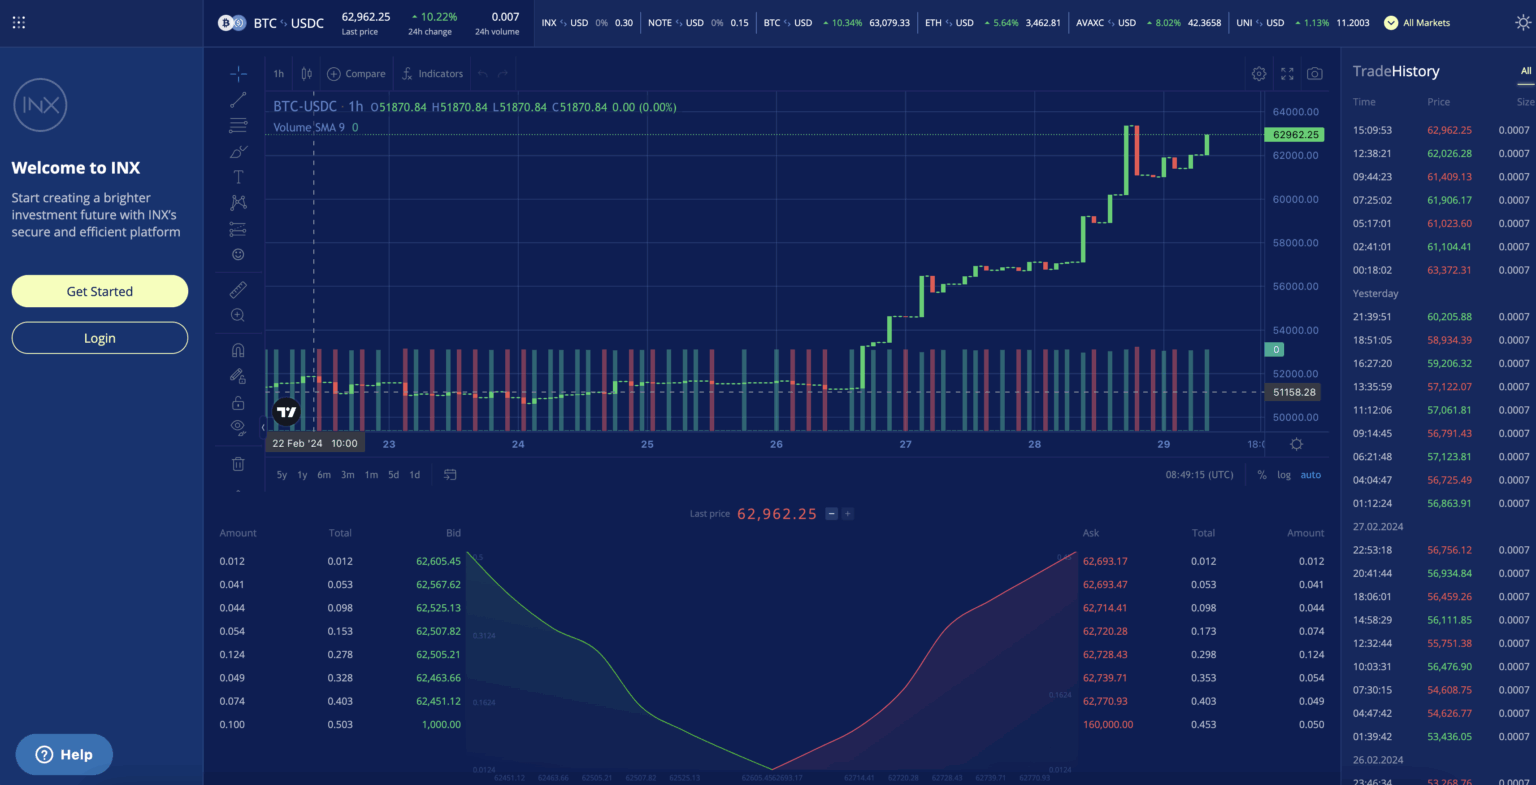Open the 1h time interval dropdown
Image resolution: width=1536 pixels, height=785 pixels.
(279, 74)
